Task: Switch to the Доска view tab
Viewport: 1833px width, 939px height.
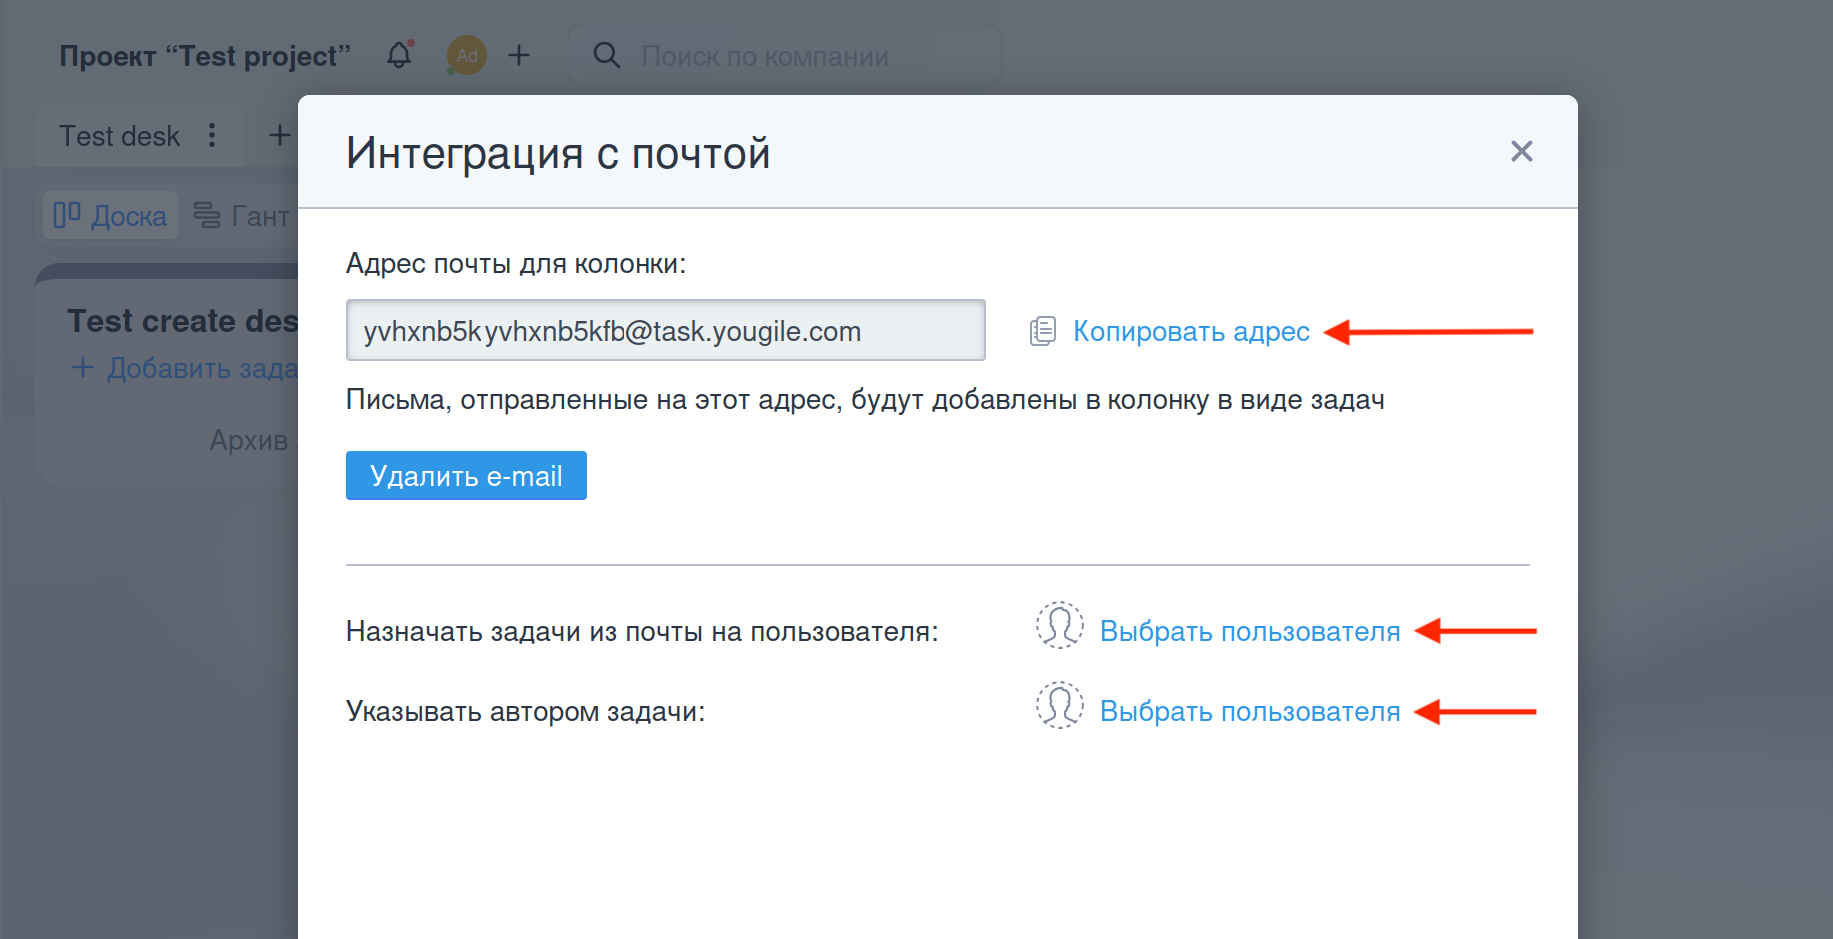Action: [111, 216]
